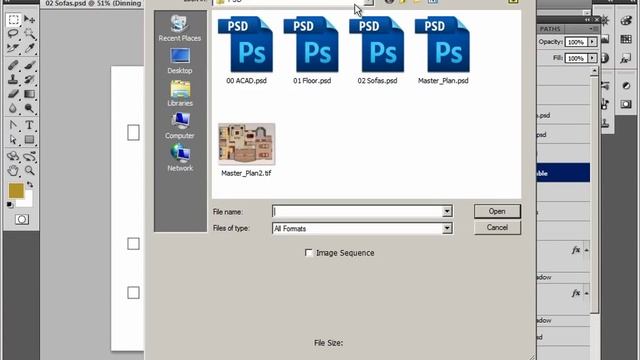640x360 pixels.
Task: Select the Clone Stamp tool
Action: pos(13,79)
